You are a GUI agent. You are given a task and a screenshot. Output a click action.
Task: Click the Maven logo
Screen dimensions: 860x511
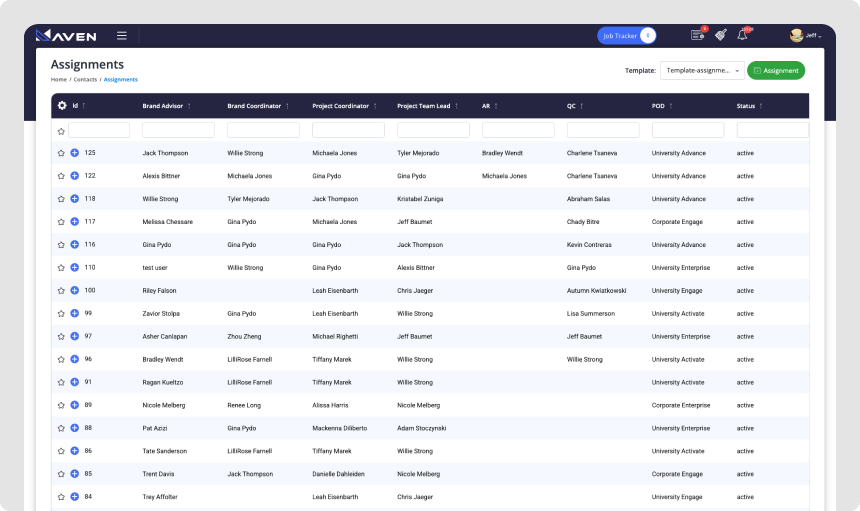[x=66, y=36]
